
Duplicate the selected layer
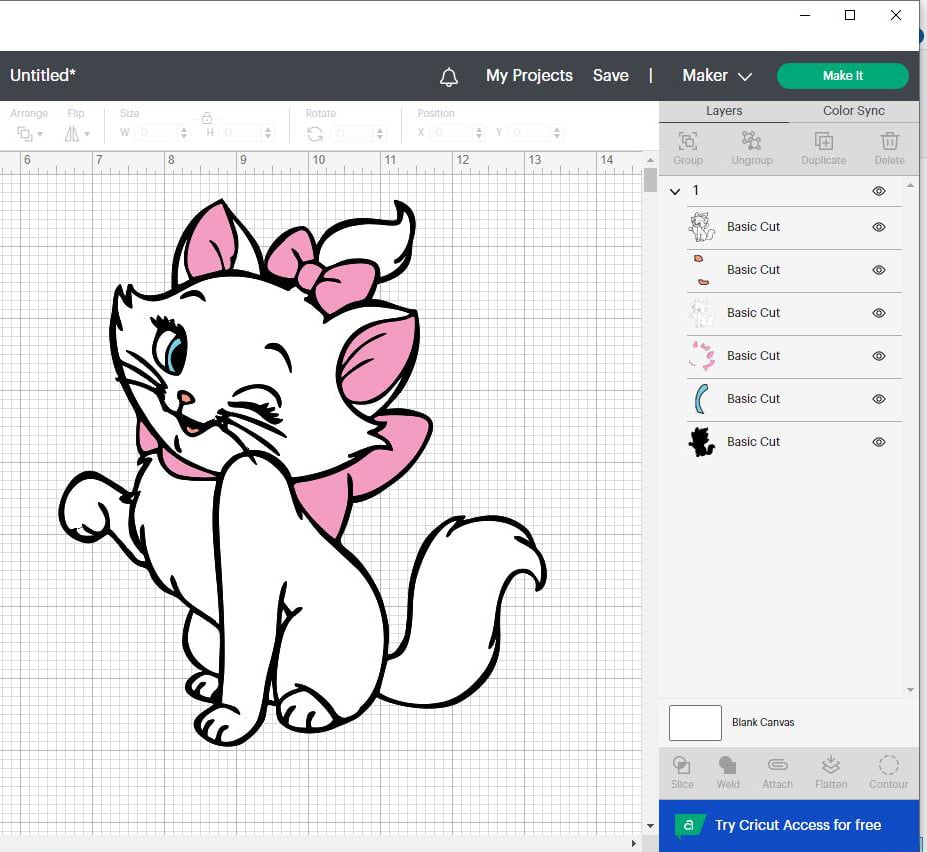824,148
